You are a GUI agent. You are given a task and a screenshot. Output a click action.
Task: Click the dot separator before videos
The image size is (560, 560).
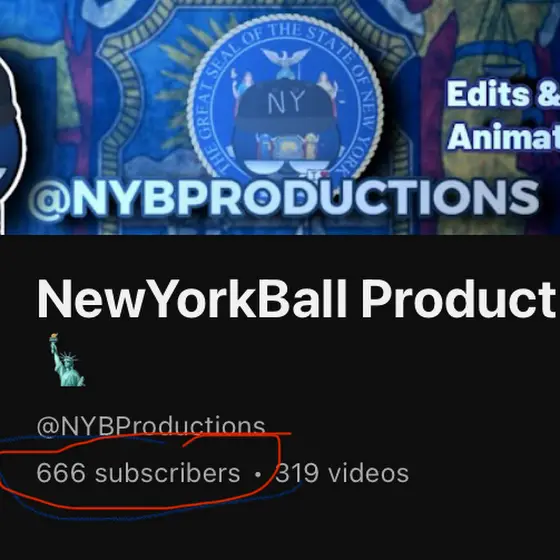pos(258,475)
